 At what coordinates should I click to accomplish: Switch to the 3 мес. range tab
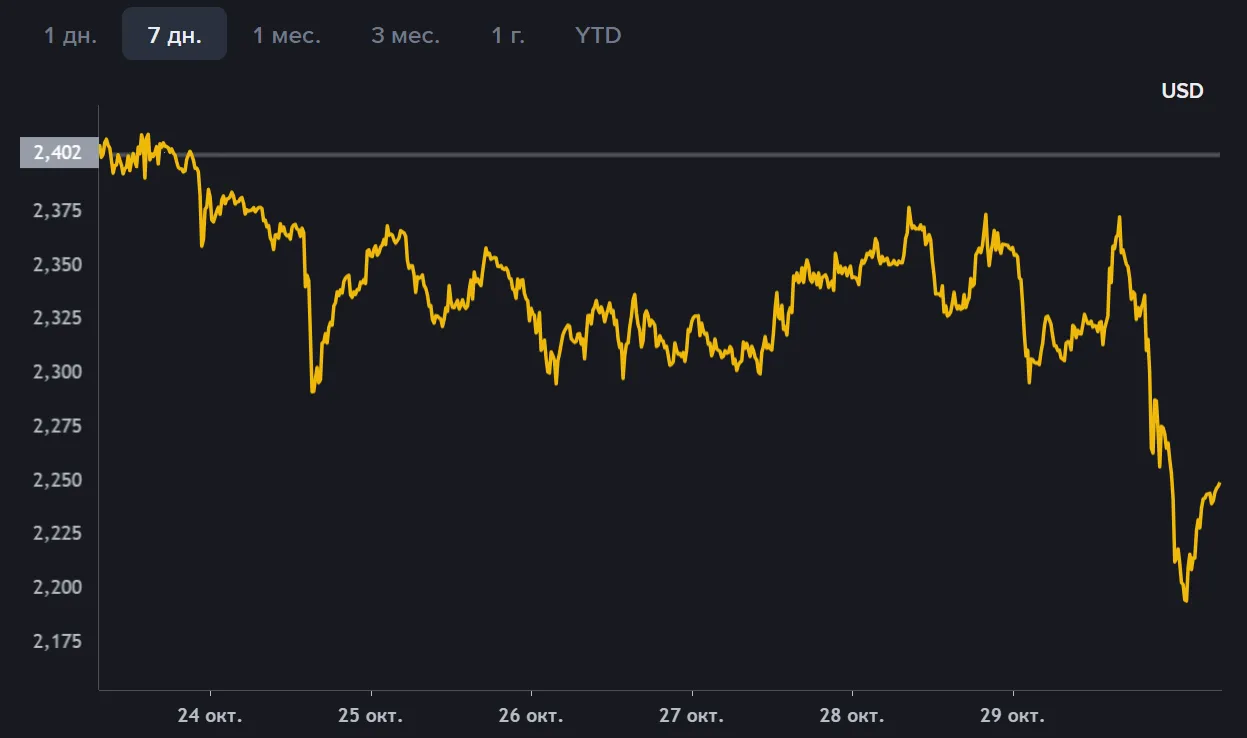(x=405, y=35)
